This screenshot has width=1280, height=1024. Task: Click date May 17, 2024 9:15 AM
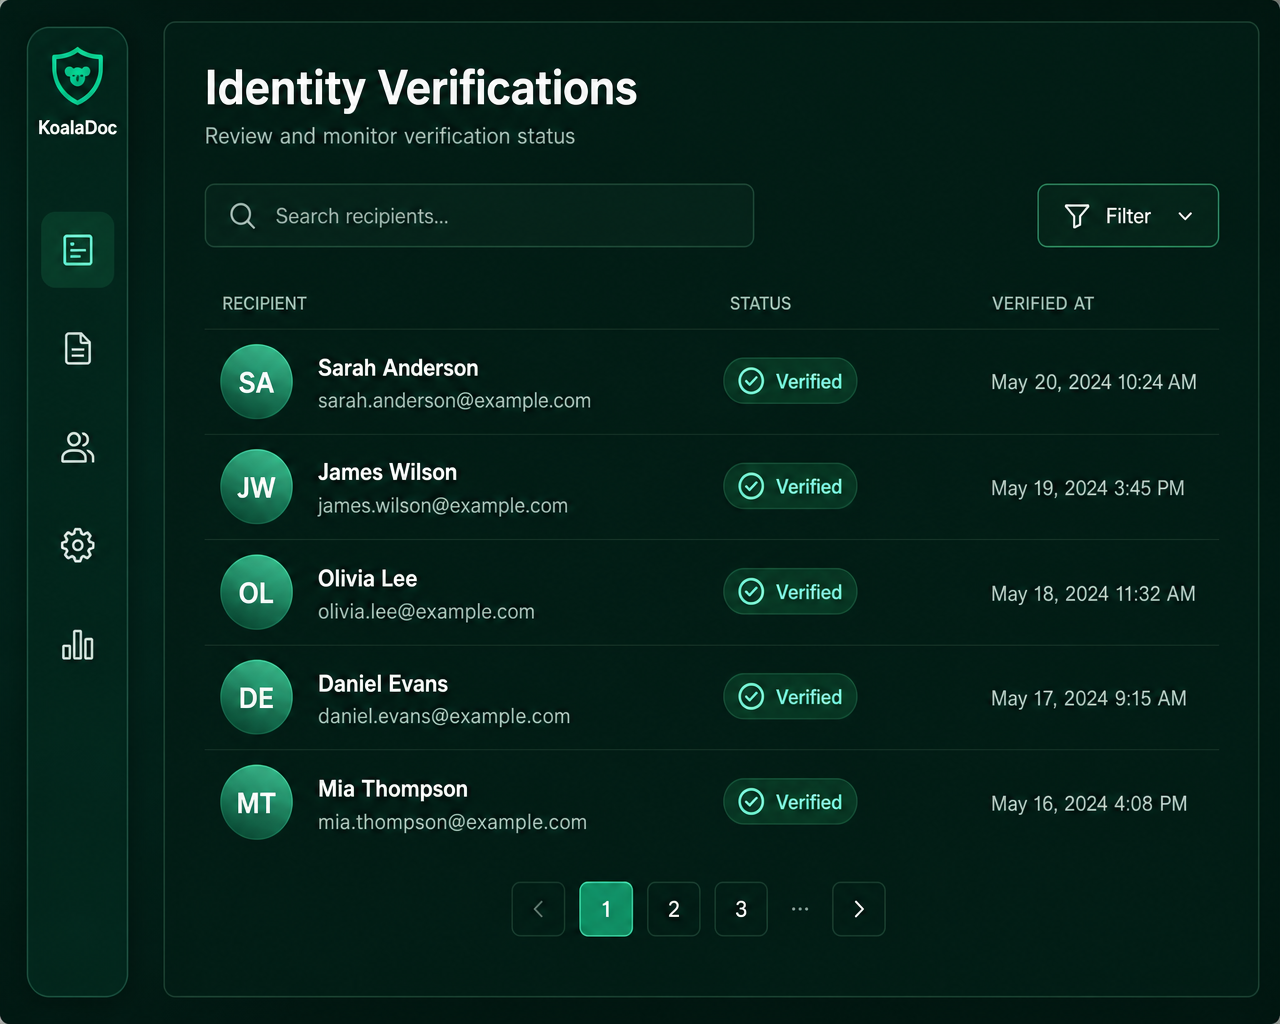pos(1089,698)
